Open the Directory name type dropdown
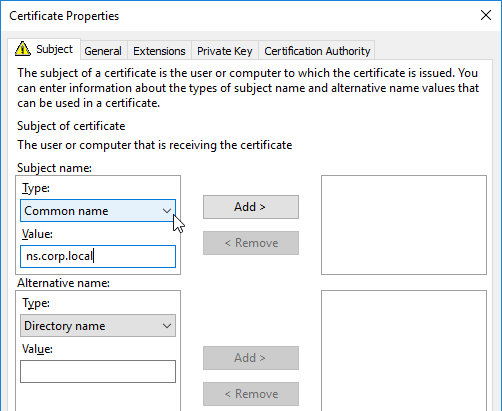This screenshot has width=502, height=411. click(98, 326)
